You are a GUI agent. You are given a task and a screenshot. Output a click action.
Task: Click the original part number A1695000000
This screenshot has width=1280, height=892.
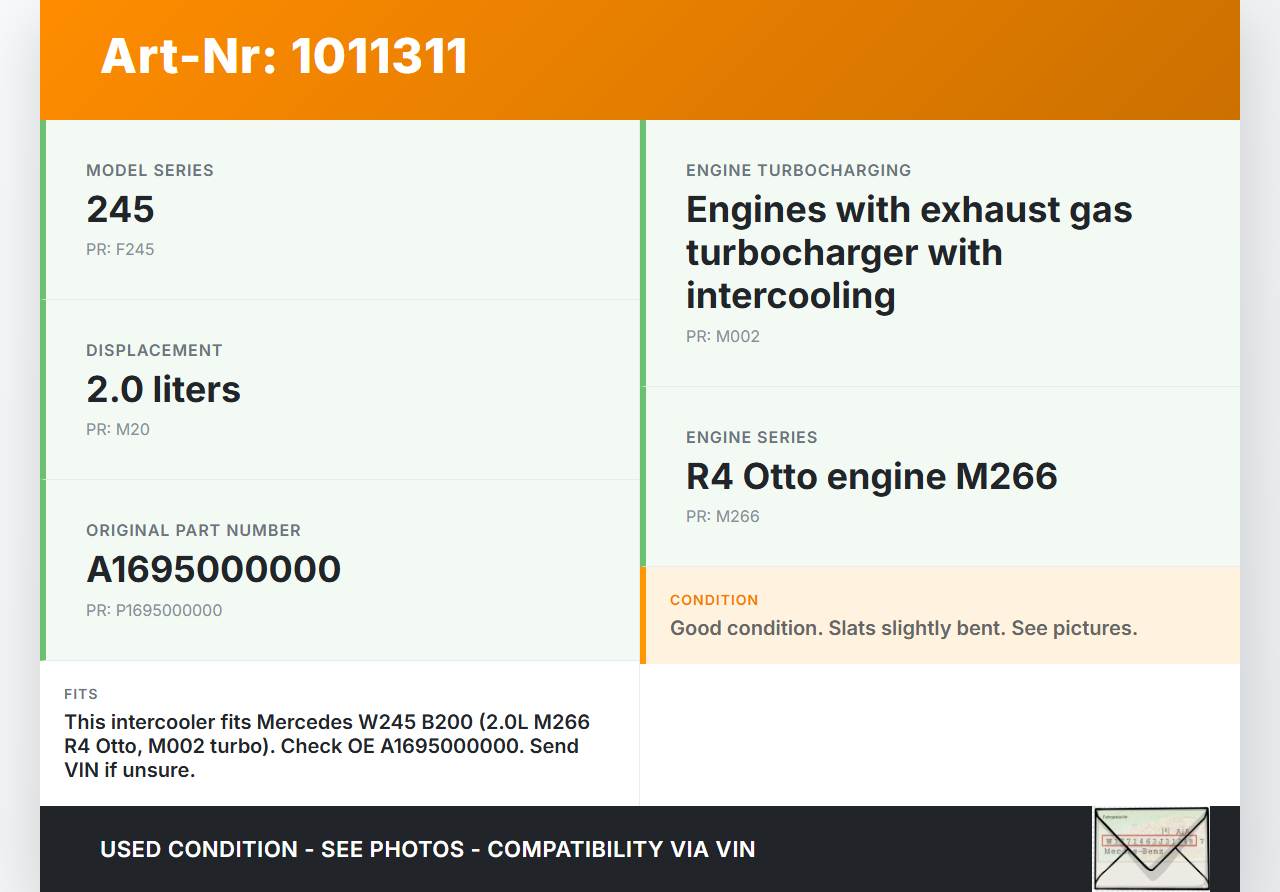coord(214,569)
